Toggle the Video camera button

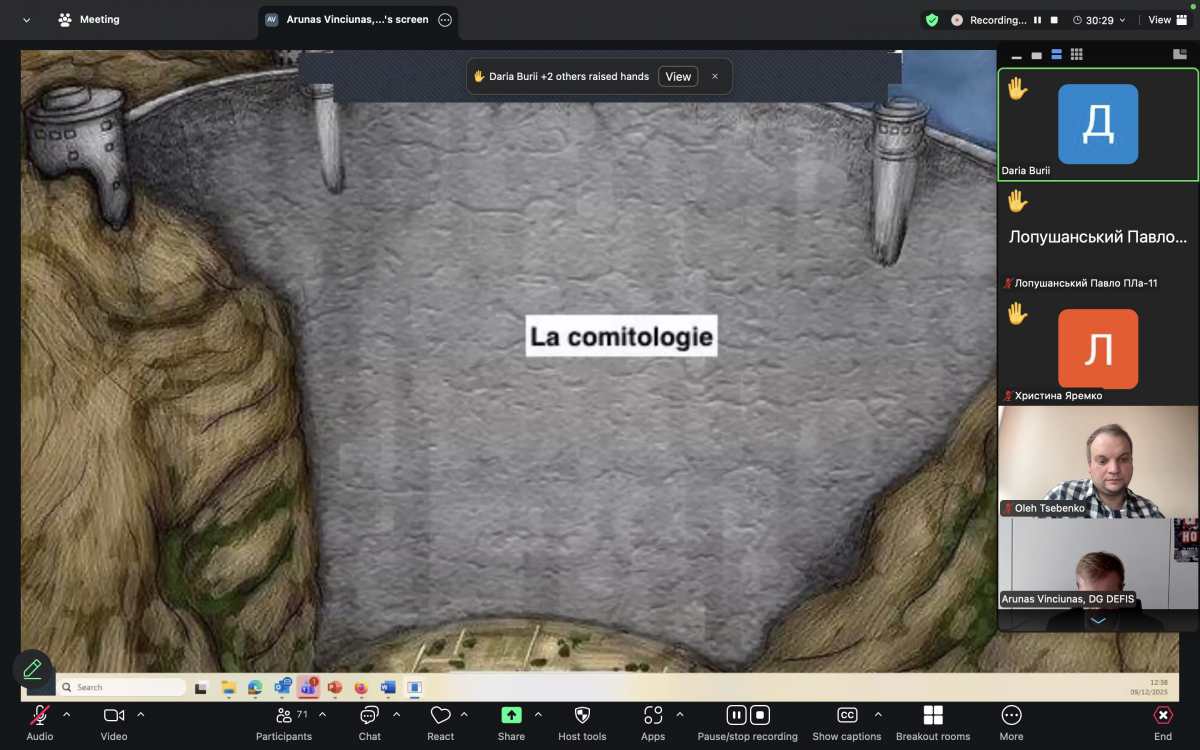tap(114, 716)
